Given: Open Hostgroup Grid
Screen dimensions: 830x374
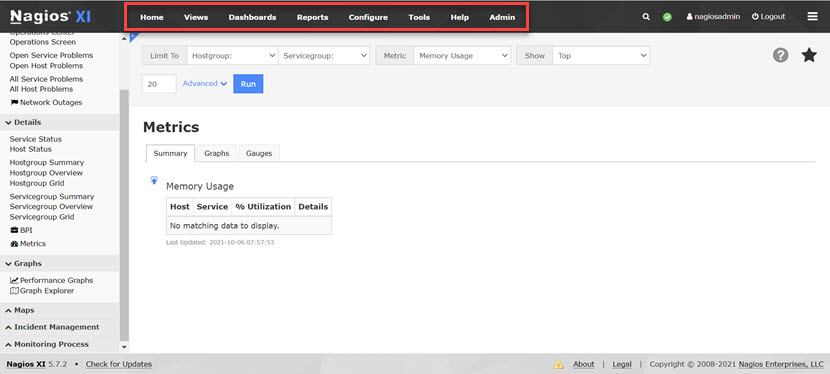Looking at the screenshot, I should click(x=37, y=184).
